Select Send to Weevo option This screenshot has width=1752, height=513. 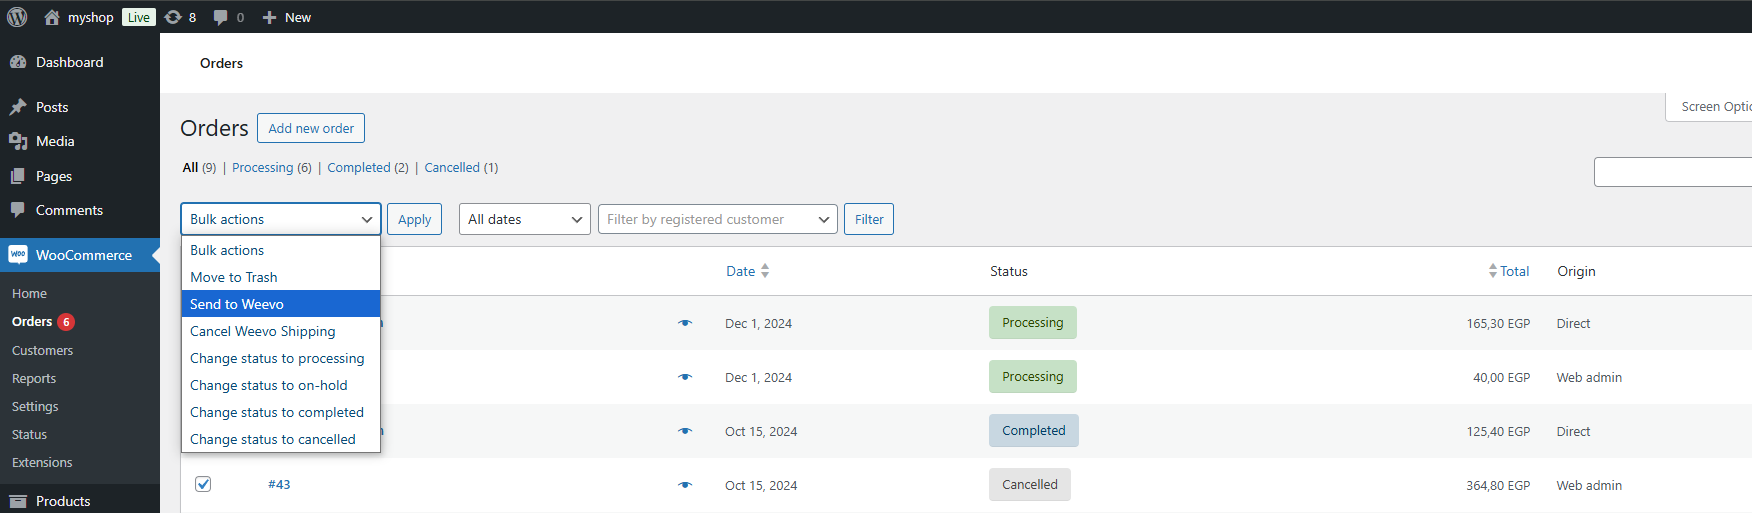pos(281,304)
